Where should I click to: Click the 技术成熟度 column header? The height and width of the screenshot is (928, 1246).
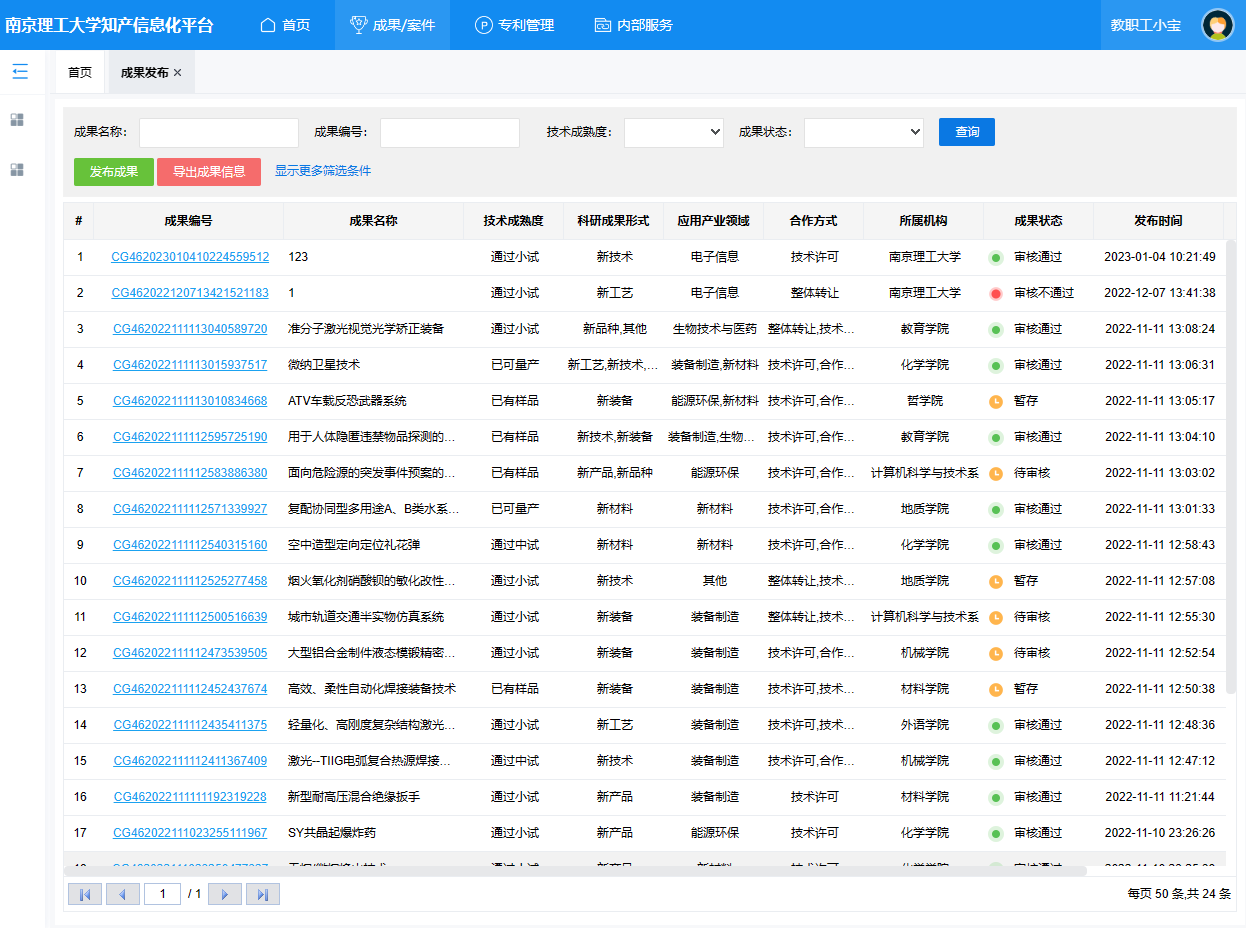pyautogui.click(x=513, y=221)
